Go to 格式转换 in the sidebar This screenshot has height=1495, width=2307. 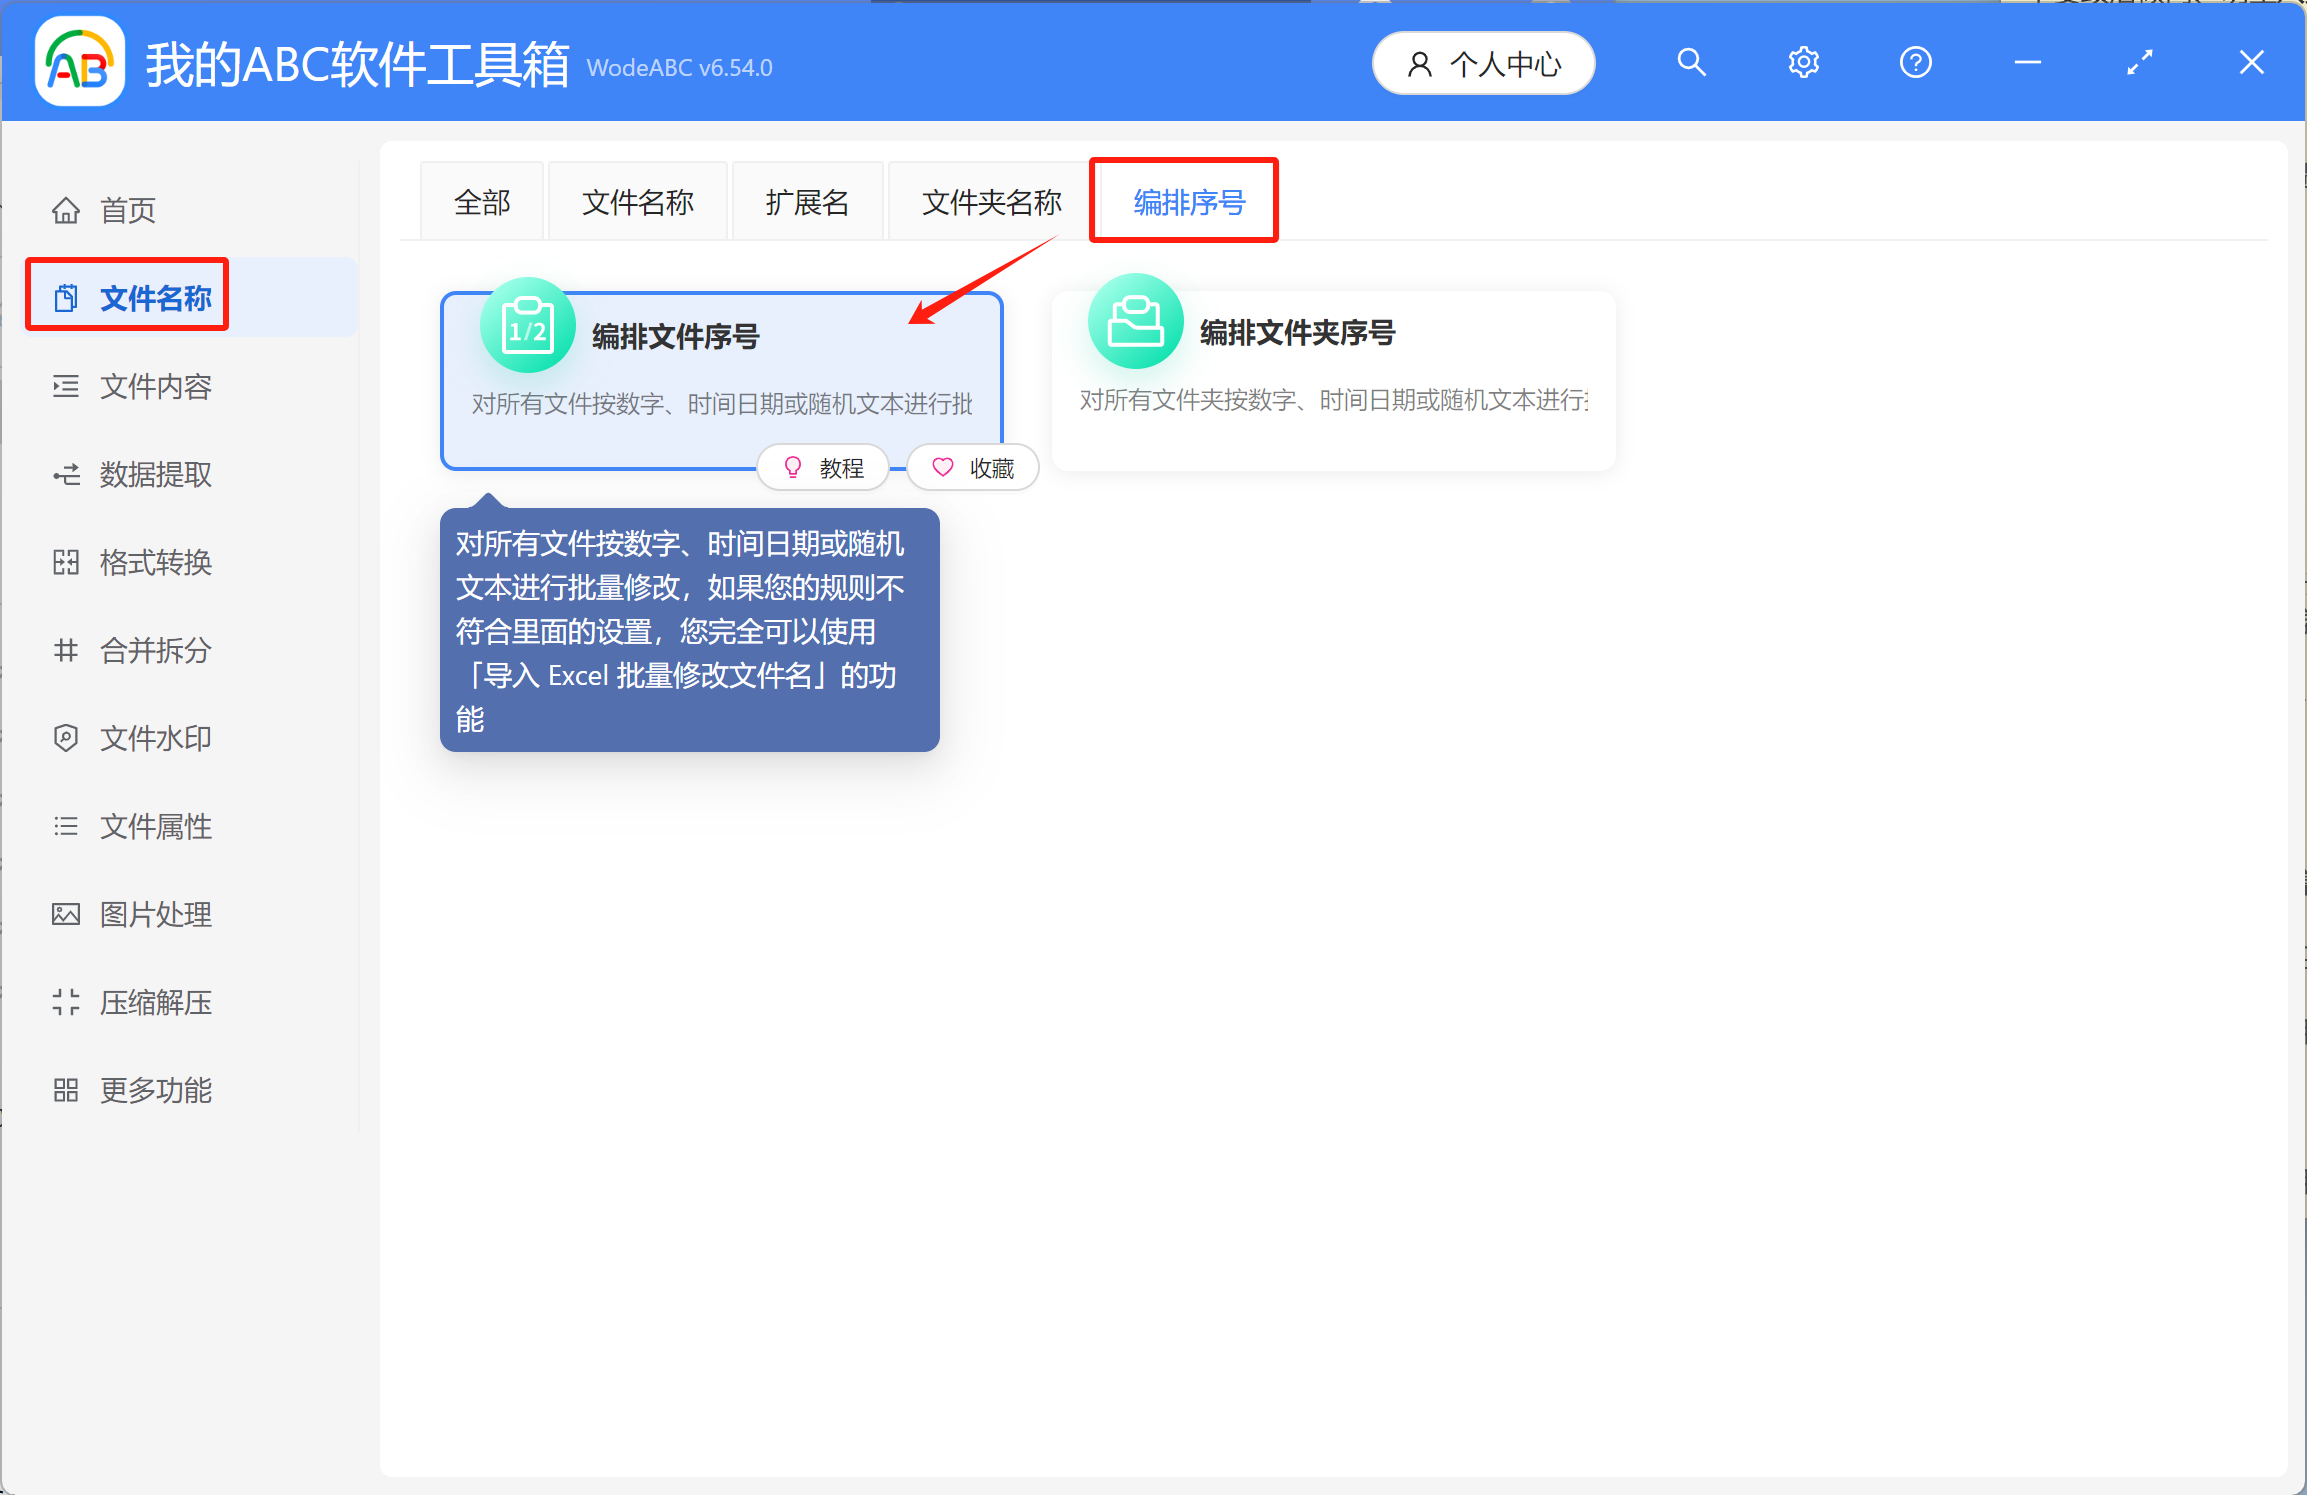(x=155, y=562)
